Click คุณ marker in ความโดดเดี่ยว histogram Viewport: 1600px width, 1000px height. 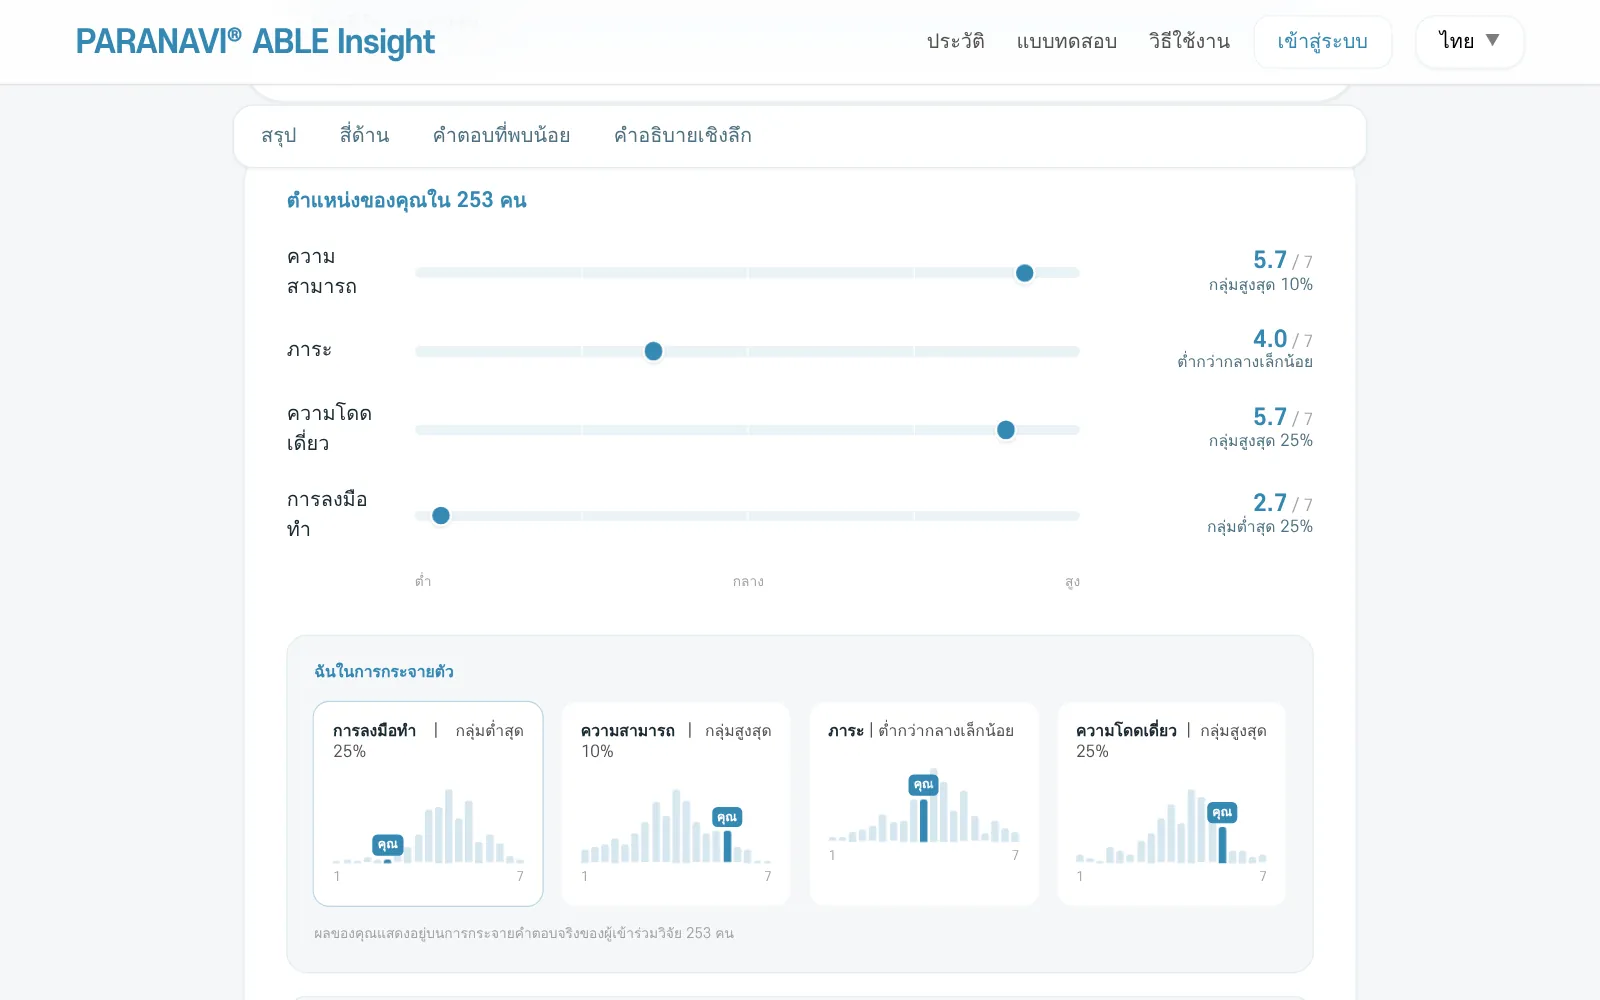click(1222, 812)
